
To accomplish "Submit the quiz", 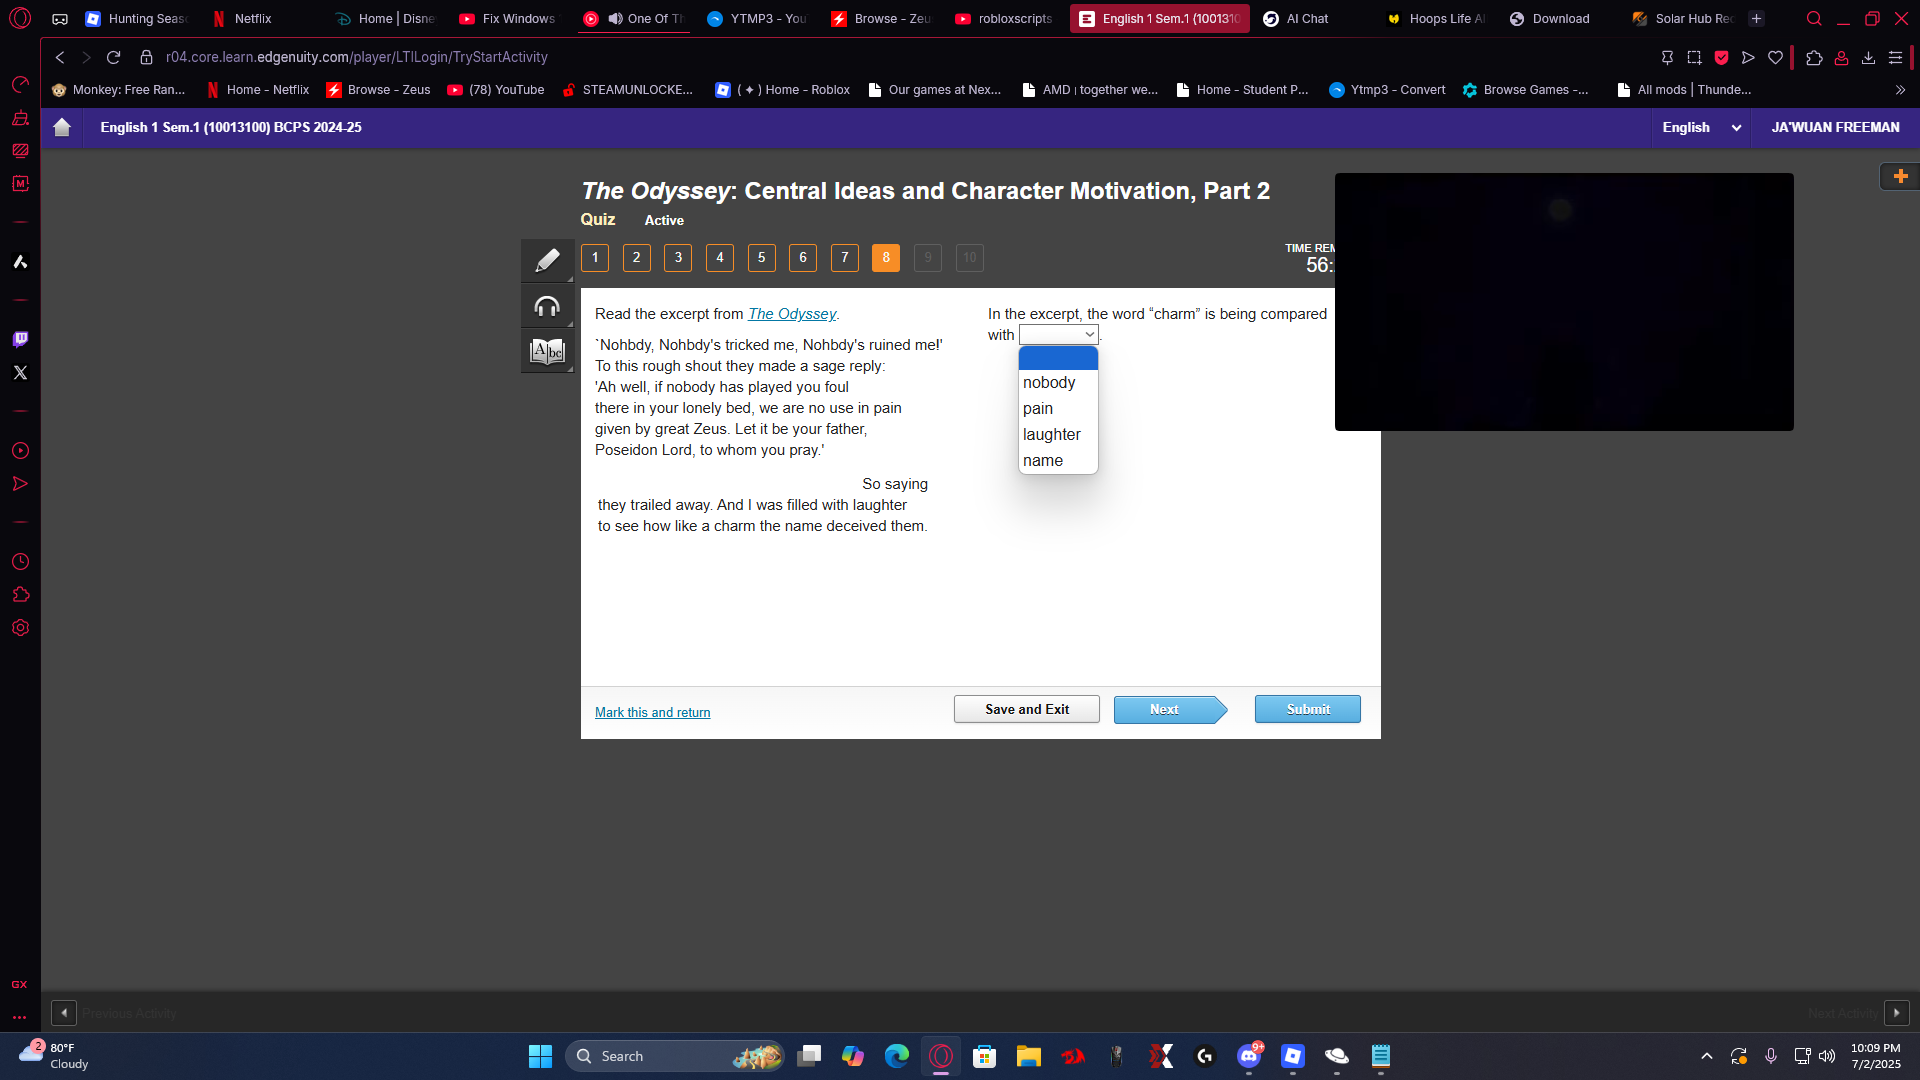I will (1308, 709).
